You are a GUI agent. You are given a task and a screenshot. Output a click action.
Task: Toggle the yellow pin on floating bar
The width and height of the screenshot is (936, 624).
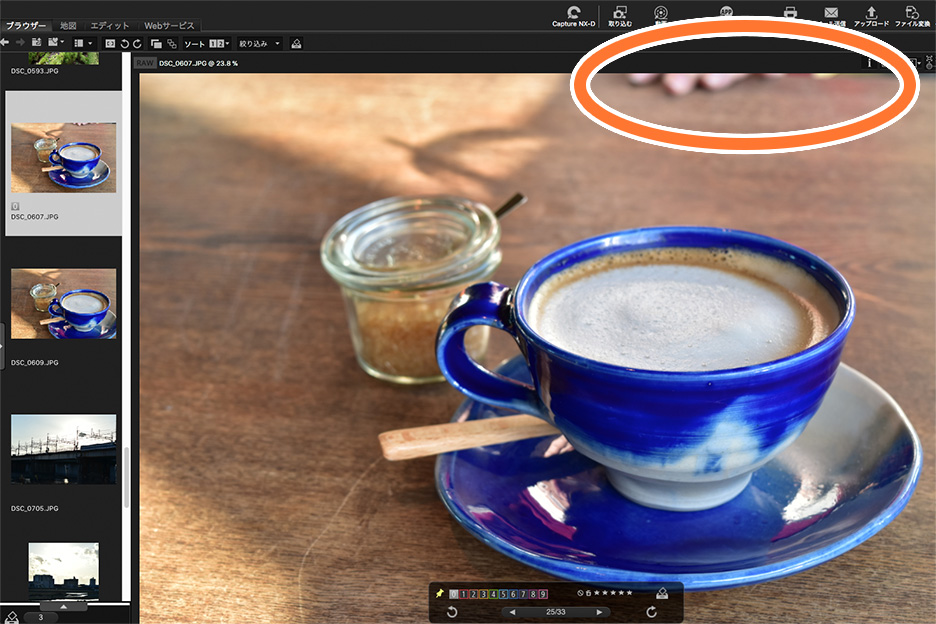click(x=439, y=593)
